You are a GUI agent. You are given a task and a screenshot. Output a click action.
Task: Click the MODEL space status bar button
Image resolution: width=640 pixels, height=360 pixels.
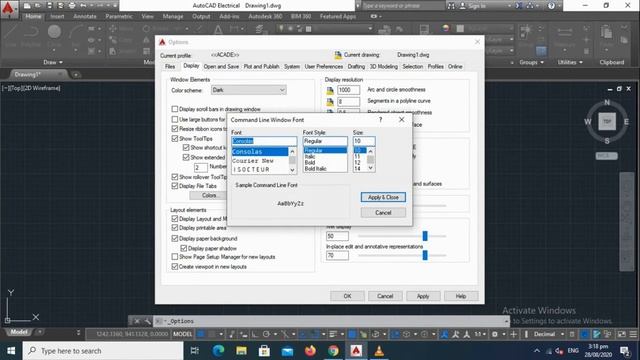[182, 334]
